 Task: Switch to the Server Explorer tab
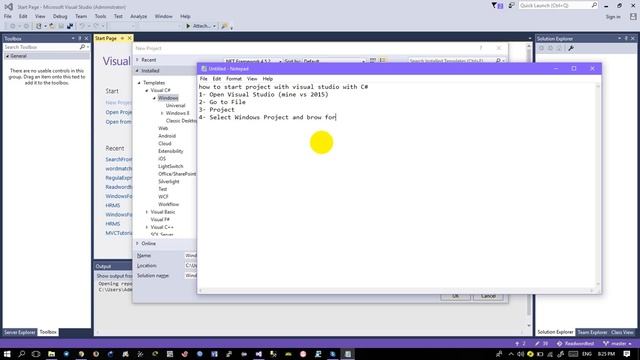(x=20, y=332)
